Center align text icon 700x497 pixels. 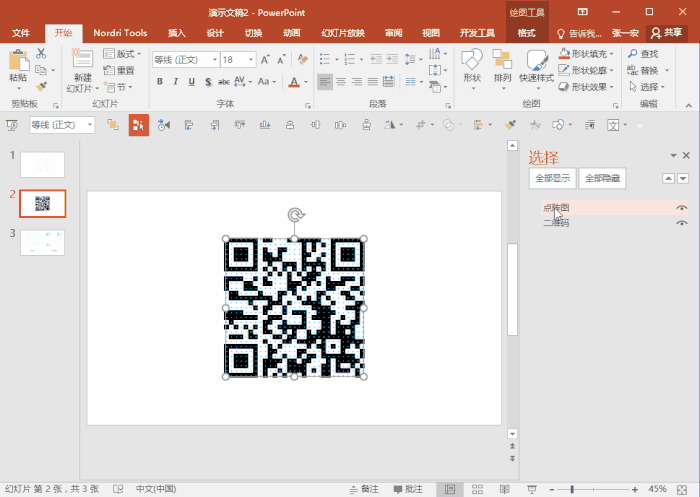pyautogui.click(x=341, y=82)
